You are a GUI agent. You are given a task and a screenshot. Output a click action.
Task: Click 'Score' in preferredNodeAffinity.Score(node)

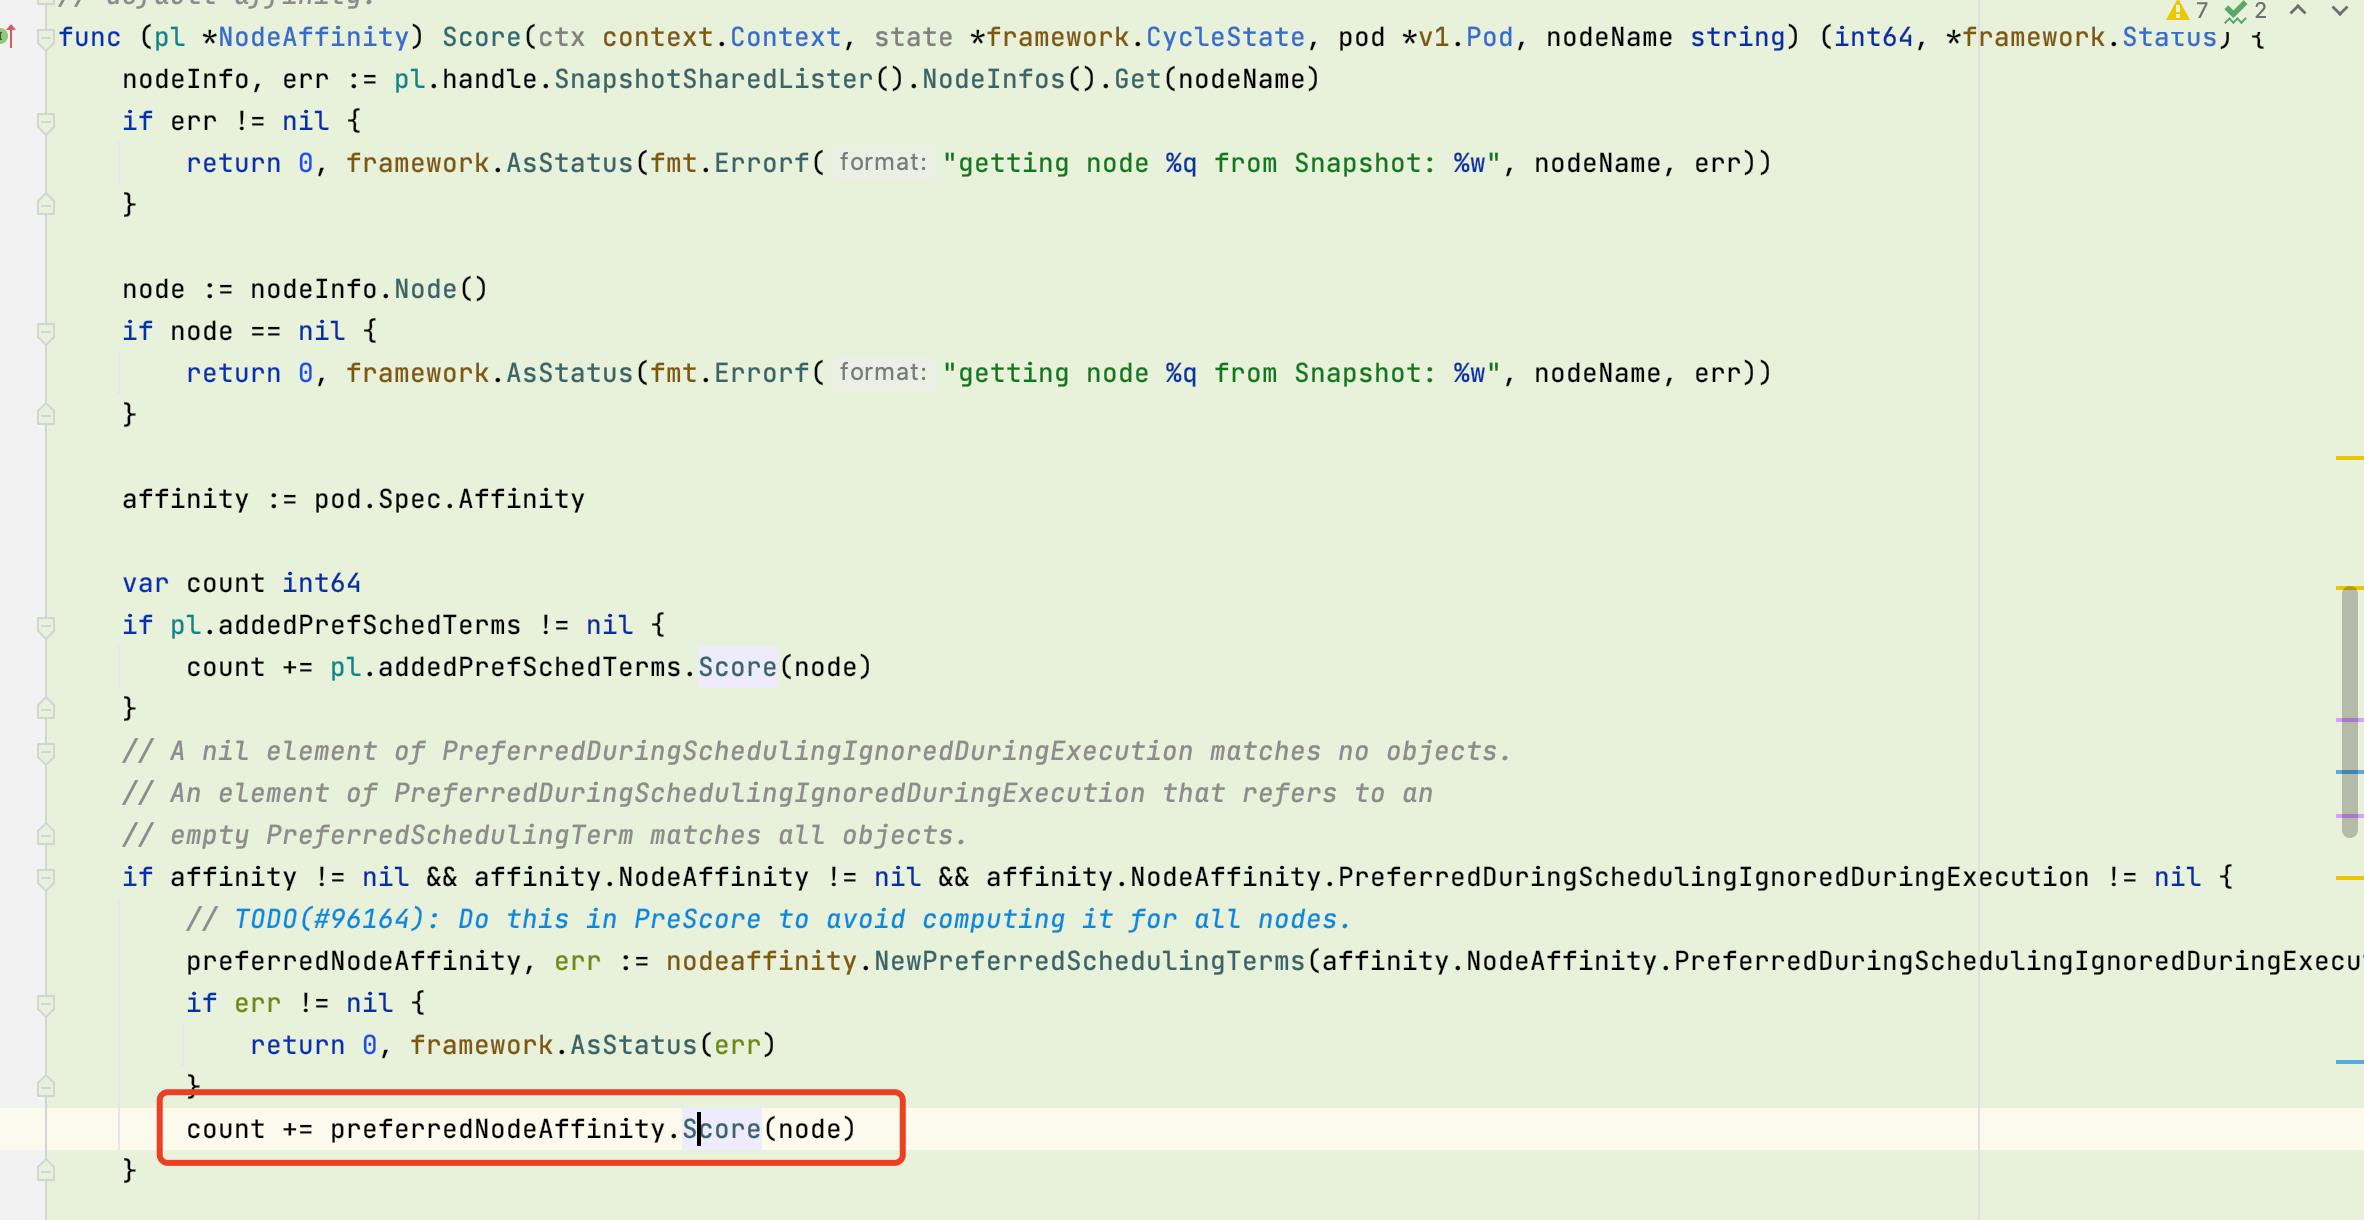721,1130
